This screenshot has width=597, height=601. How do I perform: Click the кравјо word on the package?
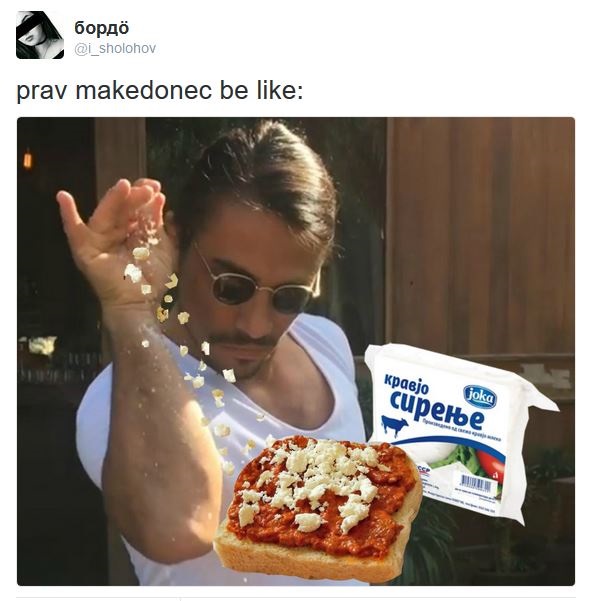coord(406,383)
